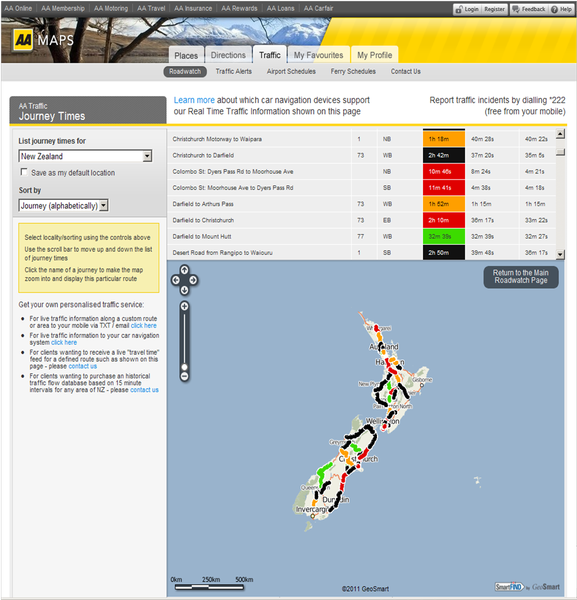
Task: Pan the map right with arrow icon
Action: tap(193, 280)
